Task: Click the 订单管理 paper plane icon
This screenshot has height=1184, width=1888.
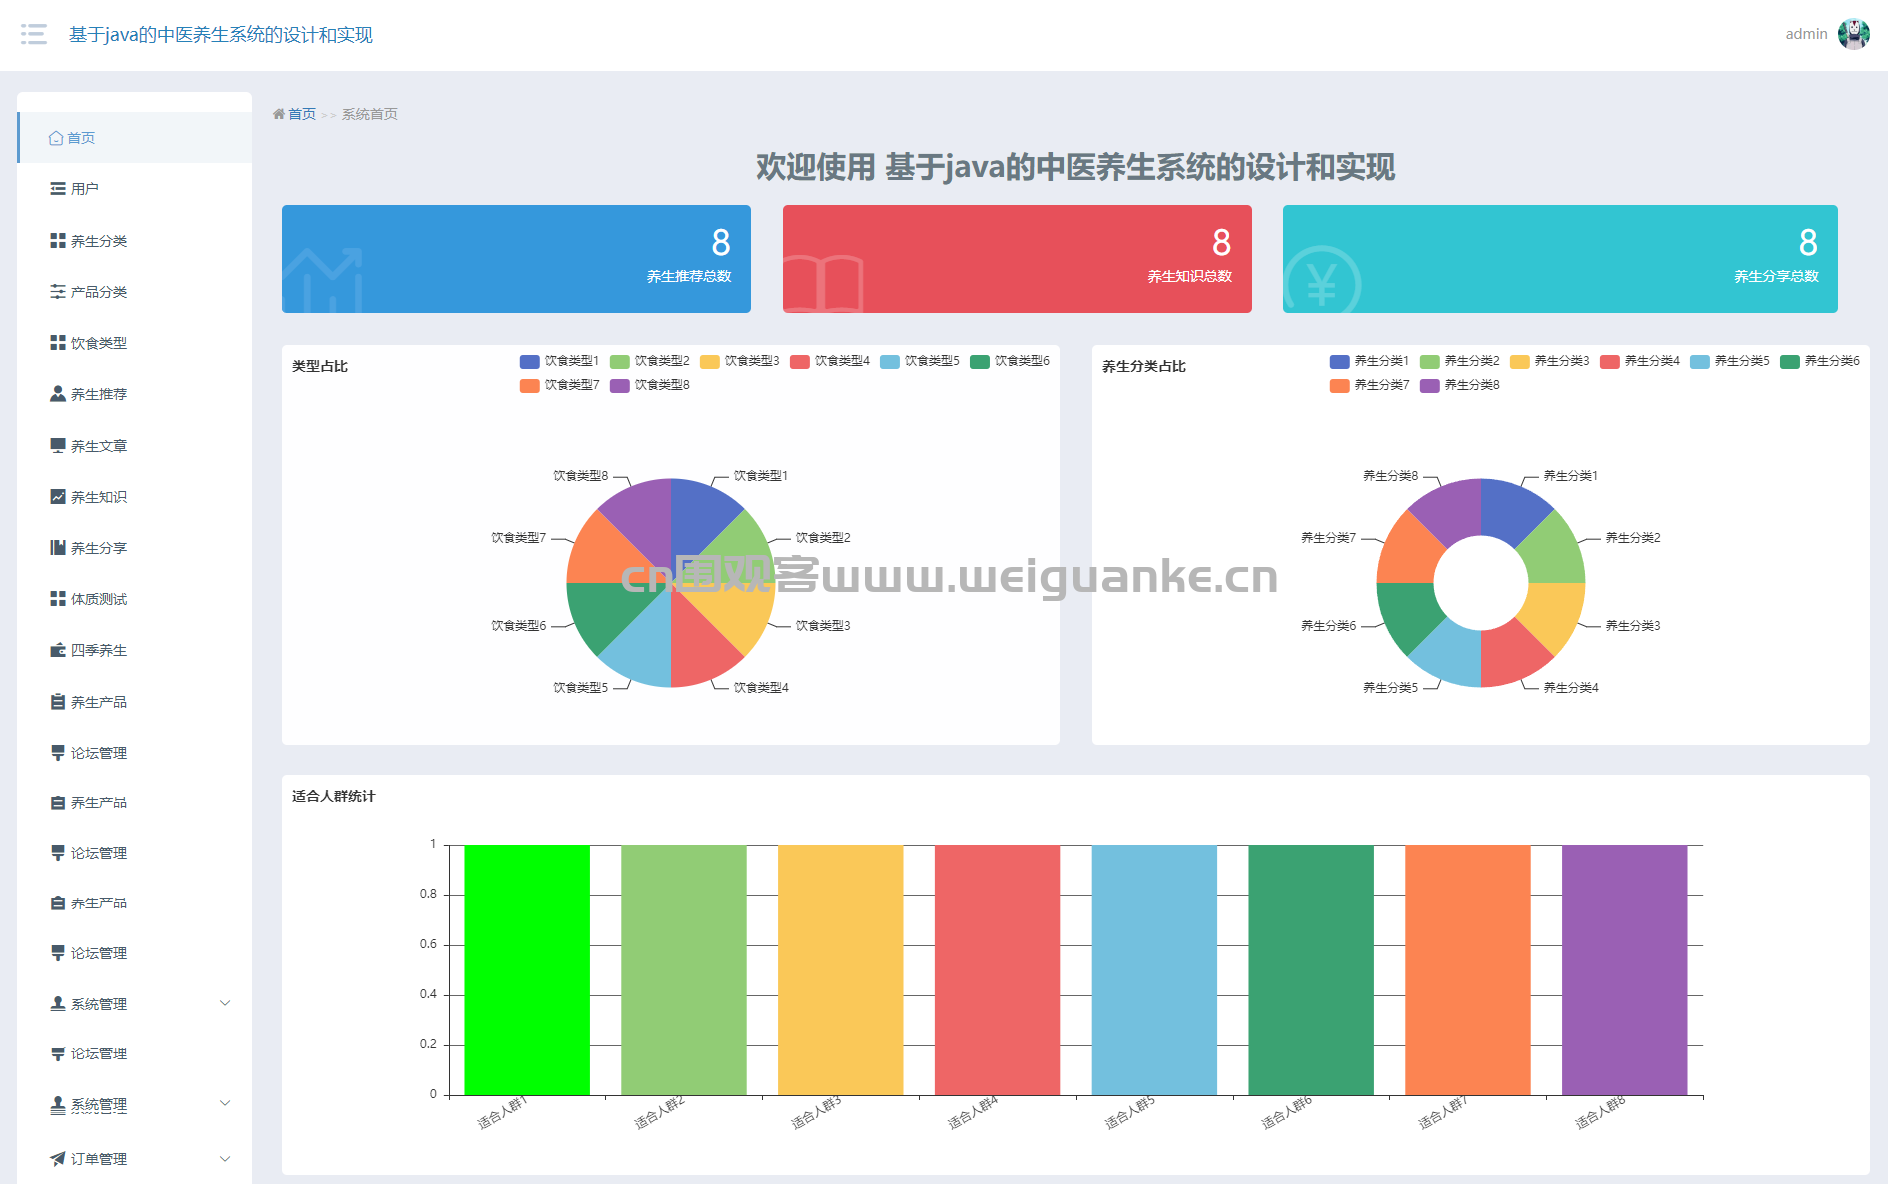Action: click(x=58, y=1159)
